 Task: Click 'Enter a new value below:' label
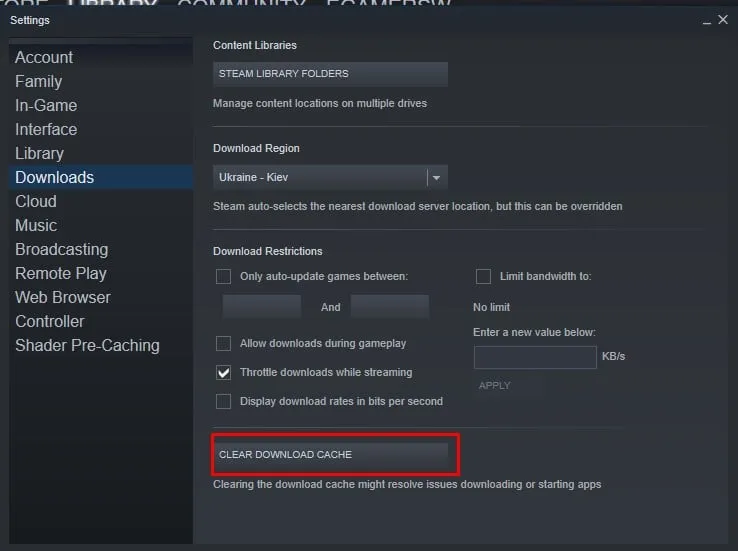[x=534, y=332]
